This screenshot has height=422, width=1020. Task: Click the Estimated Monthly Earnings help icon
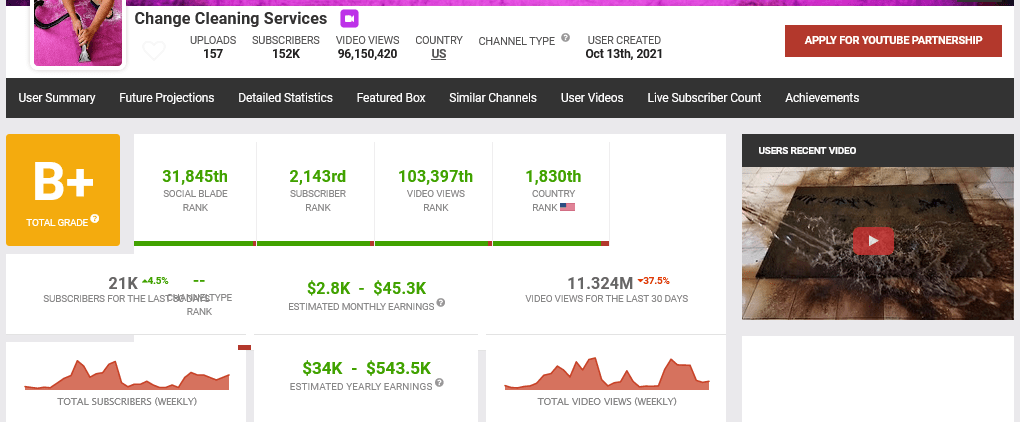click(x=441, y=302)
